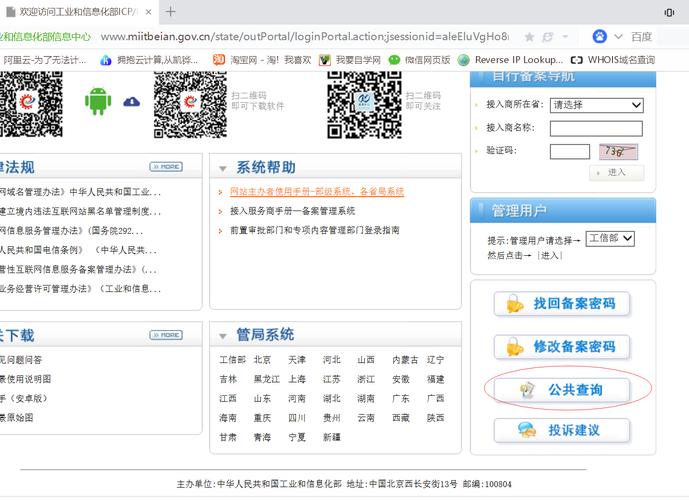Open the 工信部 management user dropdown
The image size is (689, 500).
click(x=610, y=239)
